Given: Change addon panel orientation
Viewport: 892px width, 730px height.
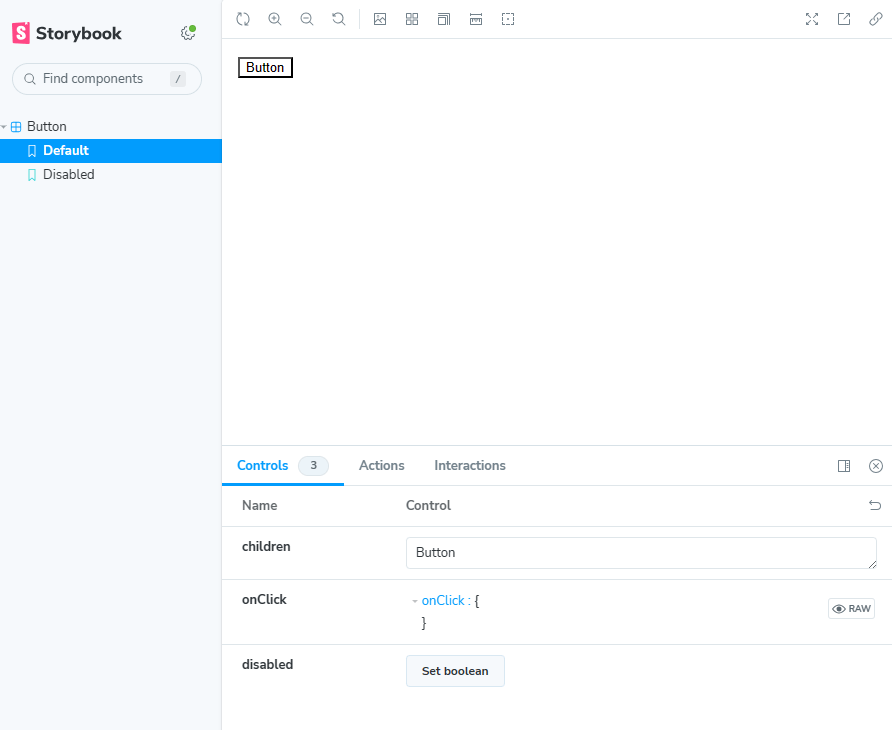Looking at the screenshot, I should [844, 466].
